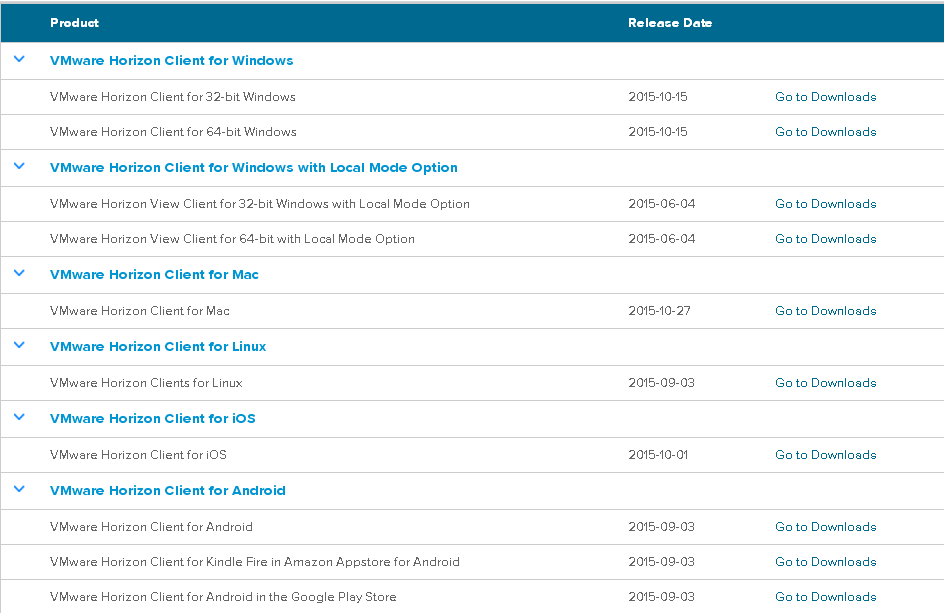Open the VMware Horizon Client for Windows heading link
The height and width of the screenshot is (613, 944).
(172, 60)
